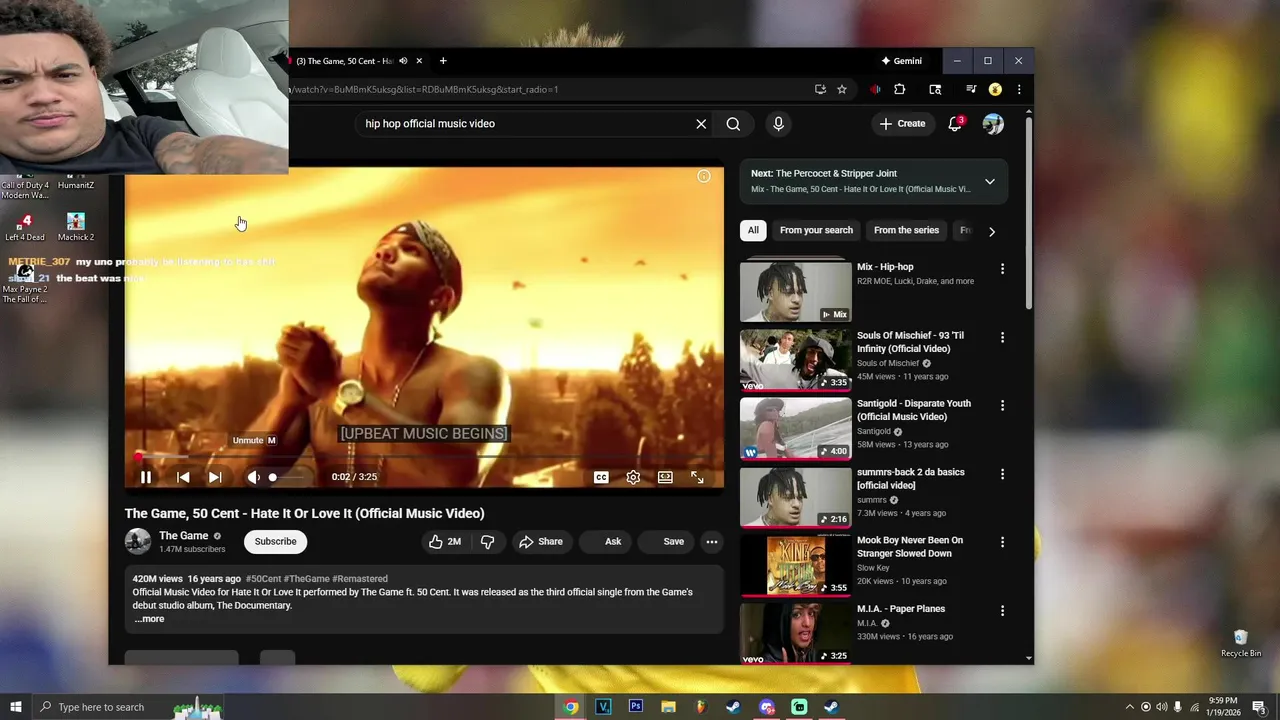The width and height of the screenshot is (1280, 720).
Task: Open File Explorer from the taskbar
Action: pos(668,707)
